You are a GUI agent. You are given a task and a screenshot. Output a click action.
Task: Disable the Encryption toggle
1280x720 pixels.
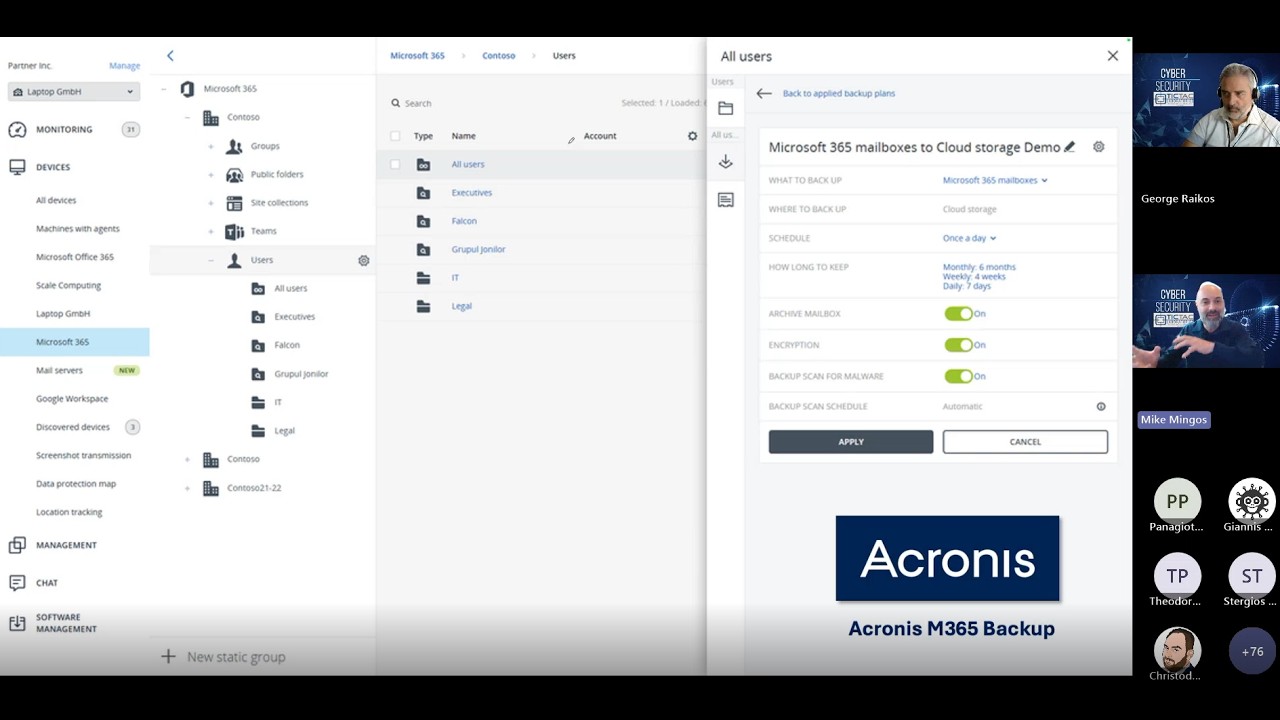click(958, 345)
